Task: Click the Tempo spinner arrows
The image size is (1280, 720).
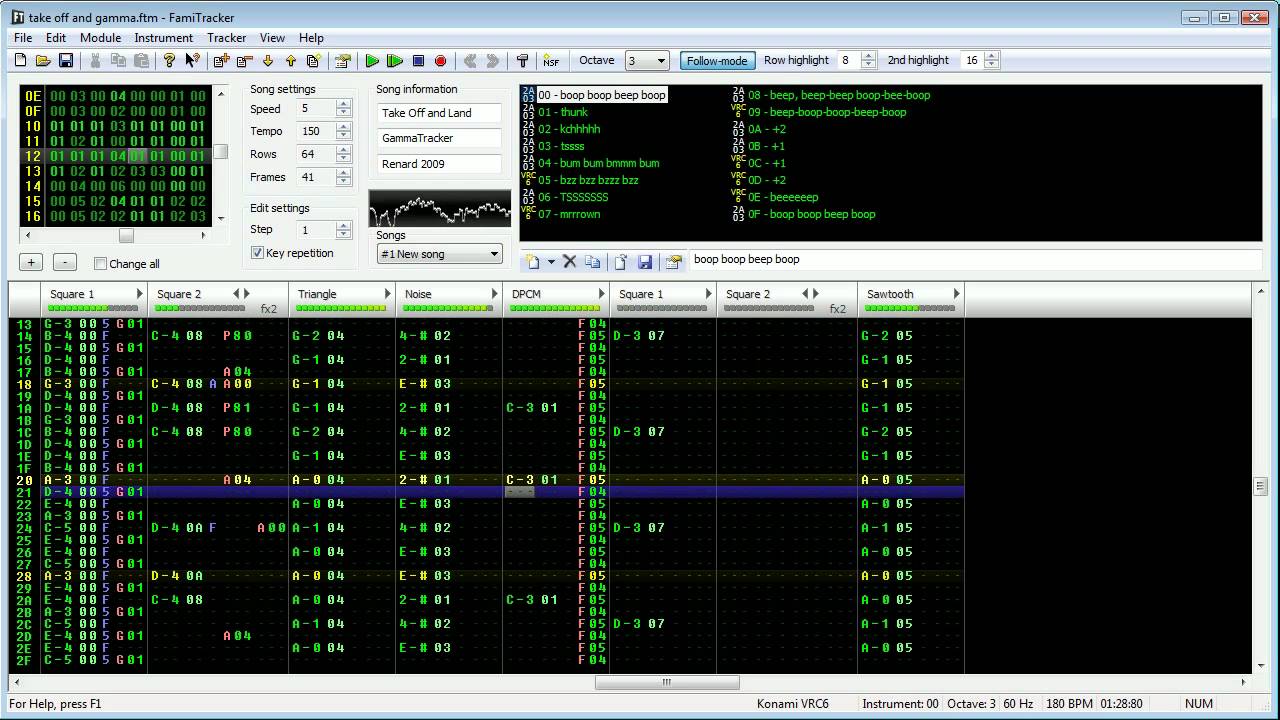Action: [x=344, y=132]
